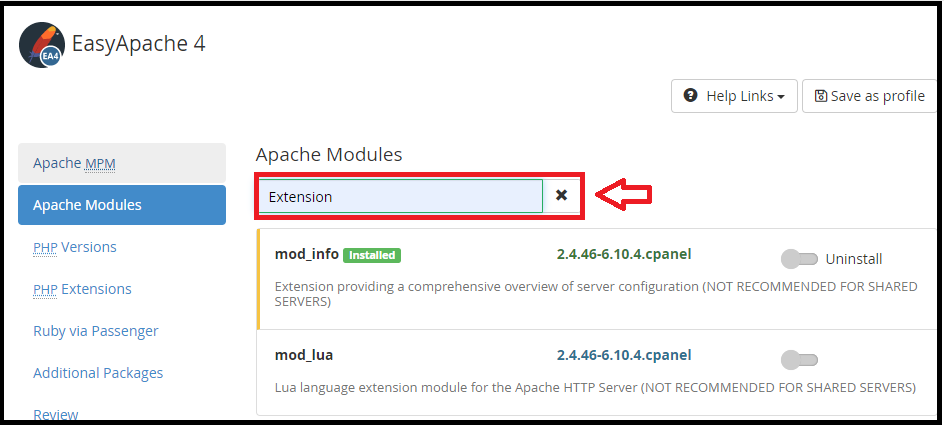Go to the Review step
Screen dimensions: 944x425
[x=55, y=414]
